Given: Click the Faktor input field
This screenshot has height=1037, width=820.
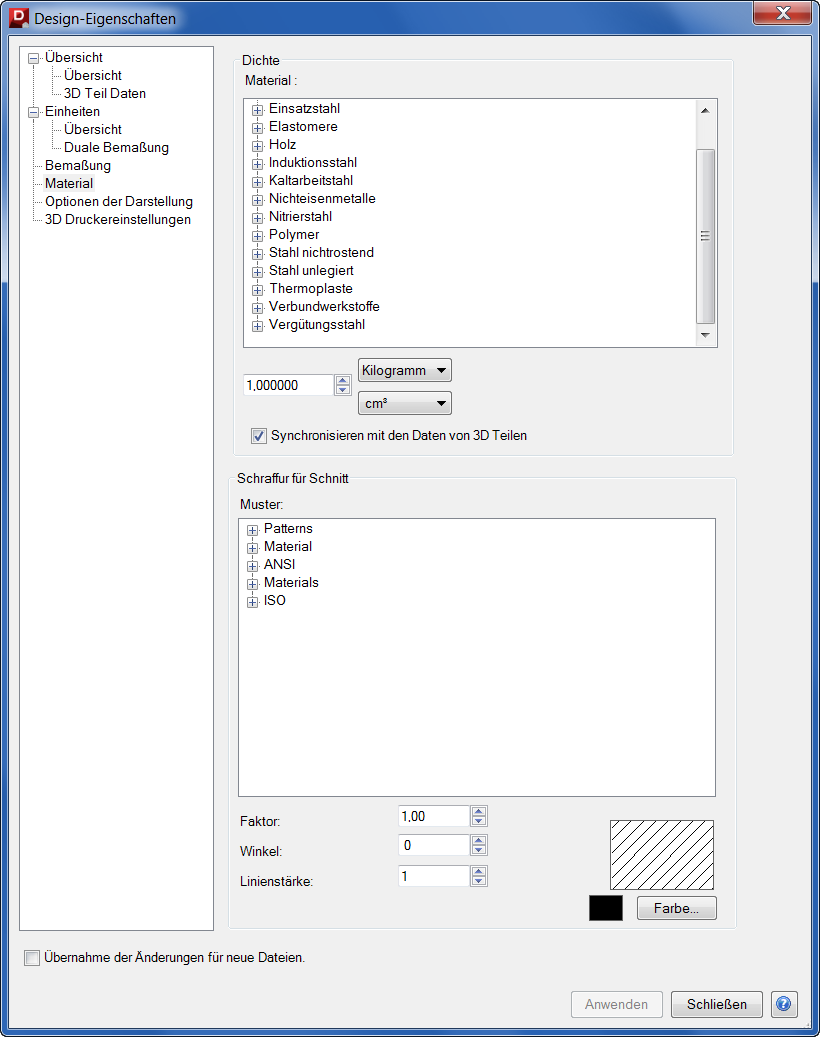Looking at the screenshot, I should click(434, 816).
